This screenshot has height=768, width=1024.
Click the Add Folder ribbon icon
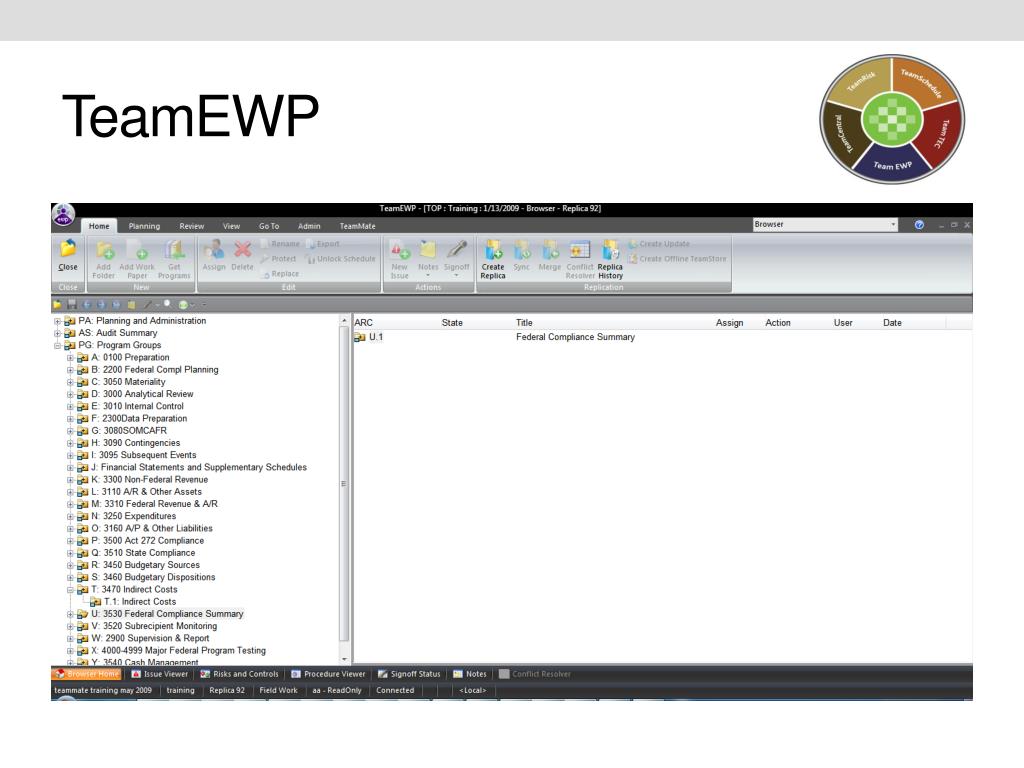[104, 249]
